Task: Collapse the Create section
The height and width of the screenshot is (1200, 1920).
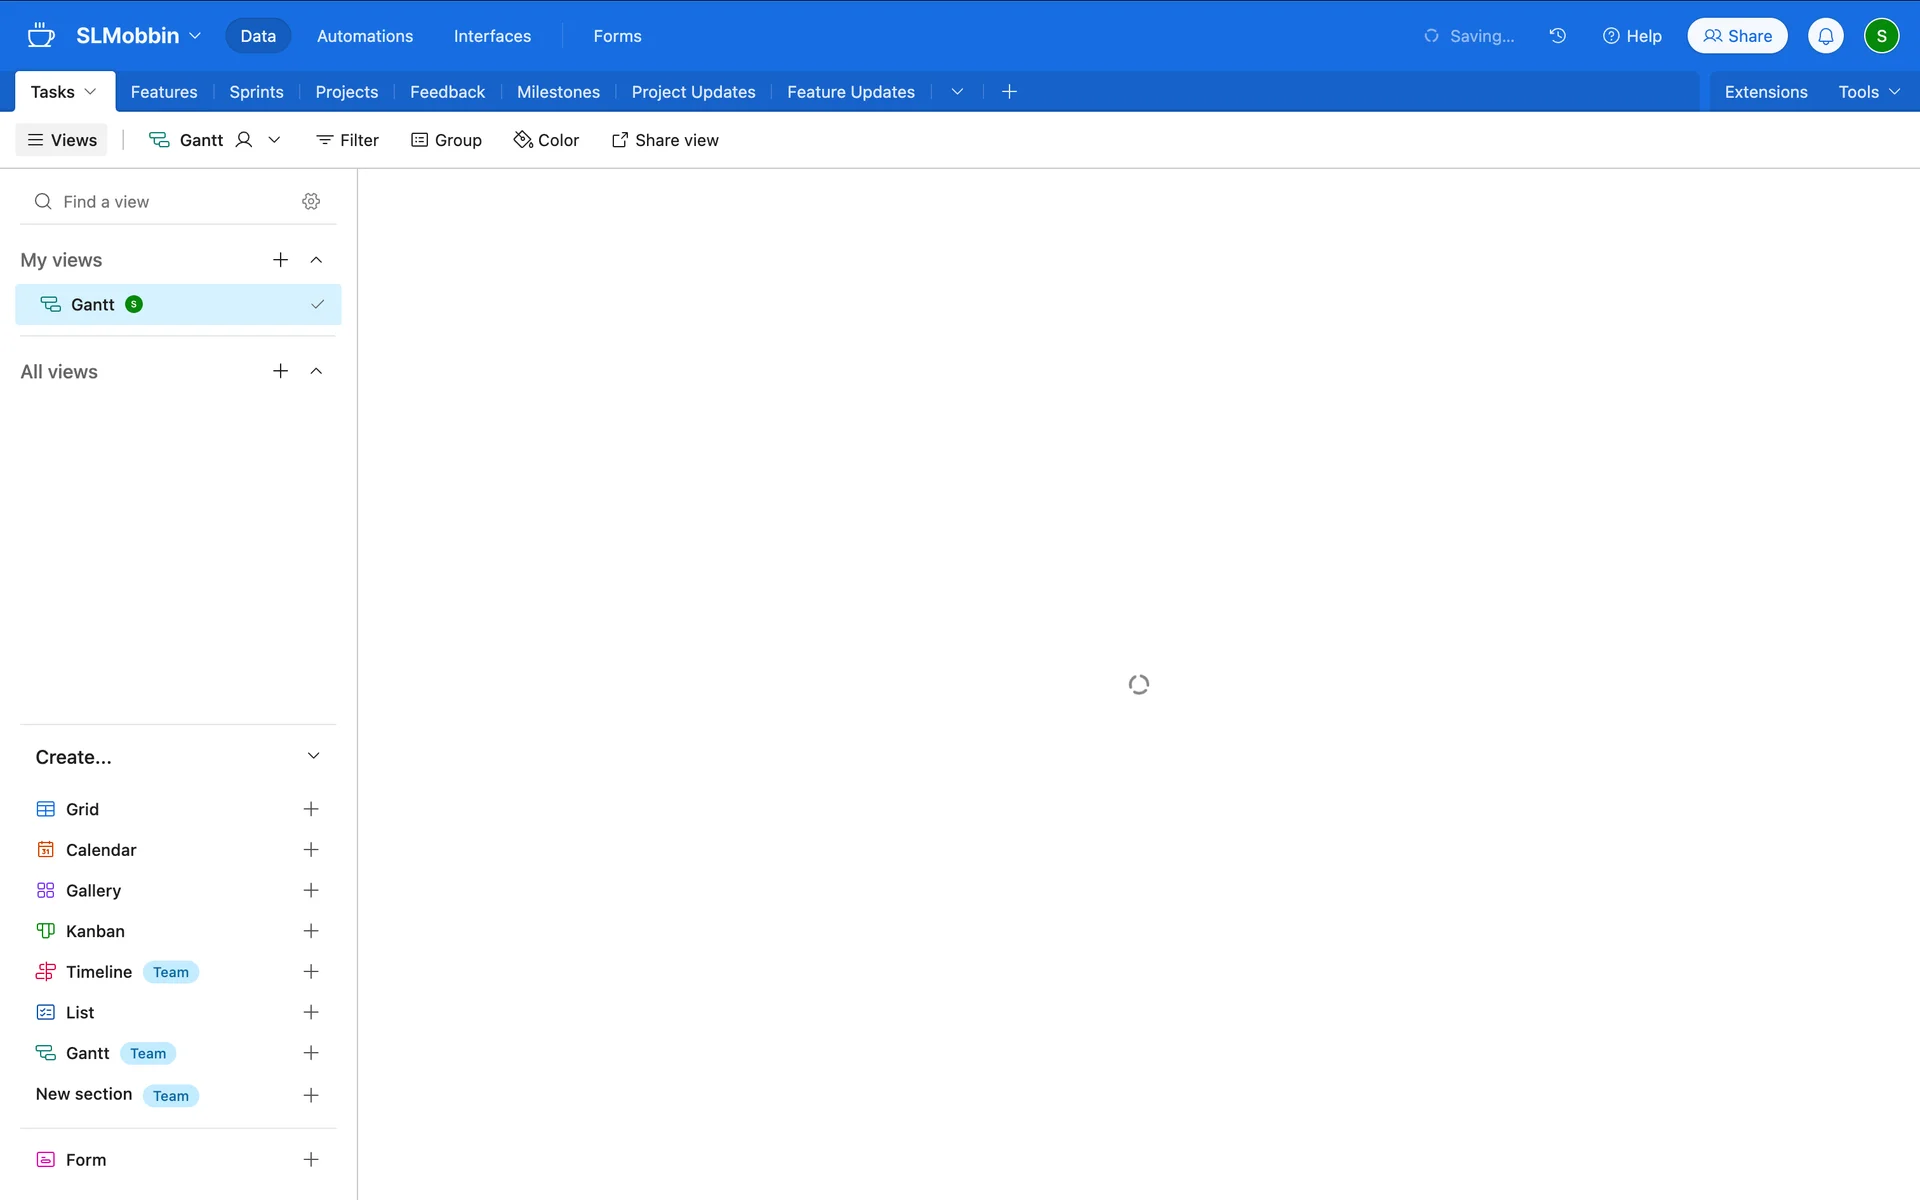Action: (313, 756)
